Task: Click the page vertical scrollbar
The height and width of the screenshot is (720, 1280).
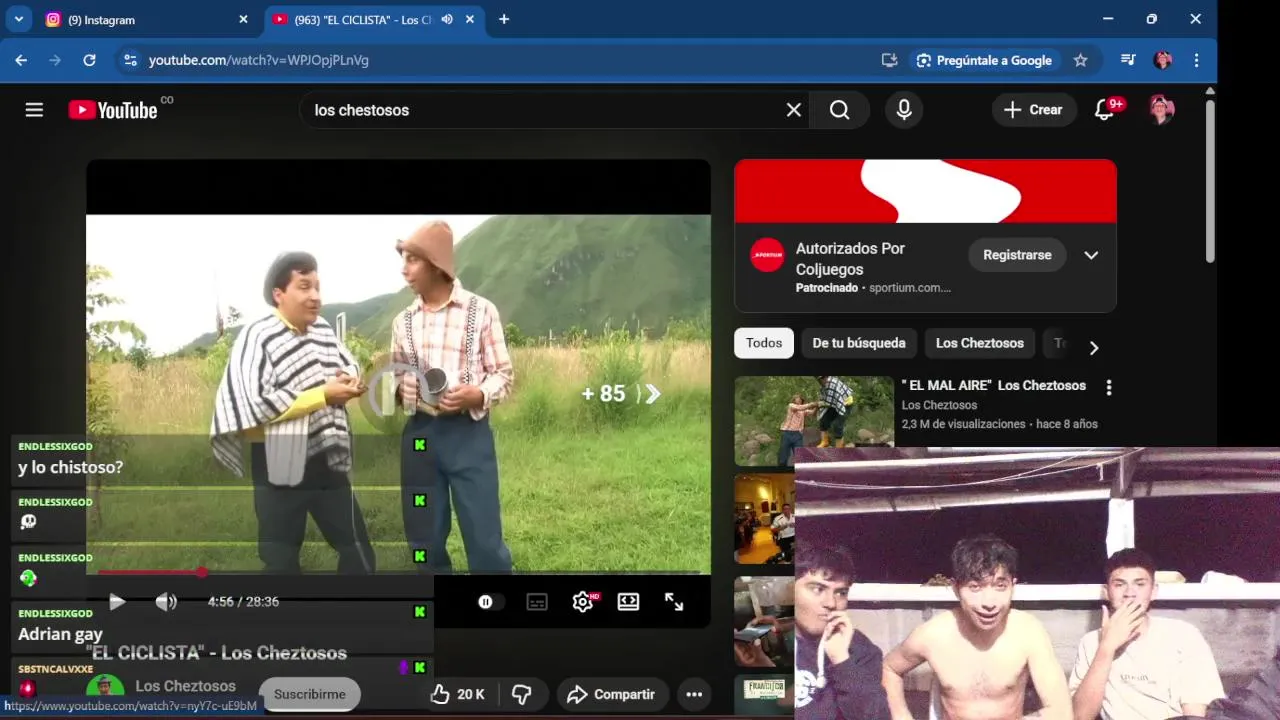Action: 1210,180
